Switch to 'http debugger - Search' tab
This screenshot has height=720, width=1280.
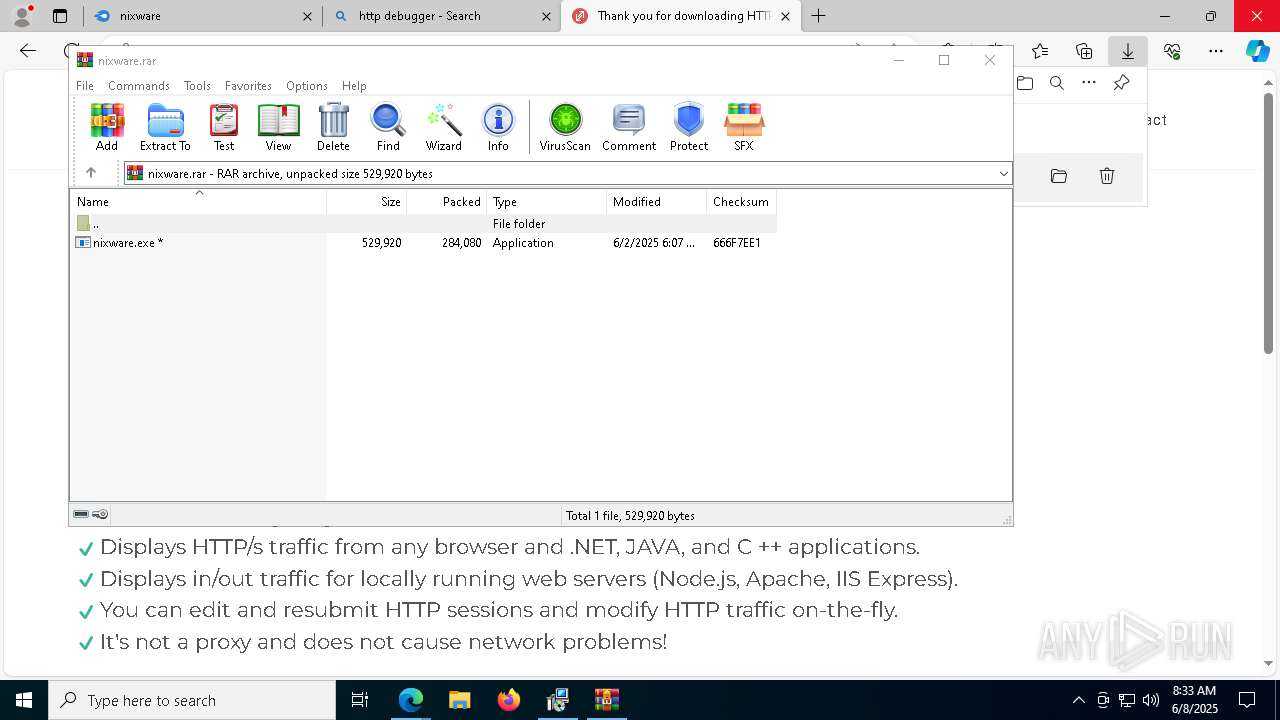(441, 16)
